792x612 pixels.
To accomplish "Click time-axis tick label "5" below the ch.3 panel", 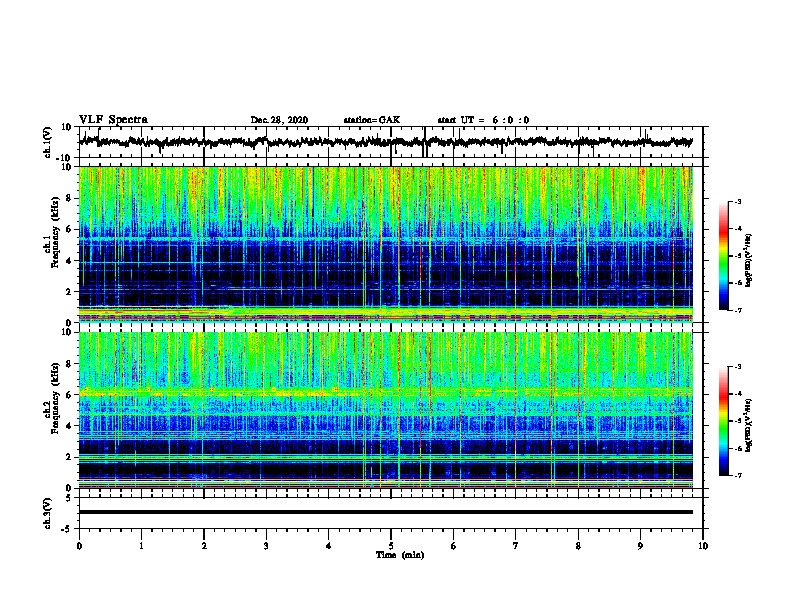I will [x=391, y=546].
